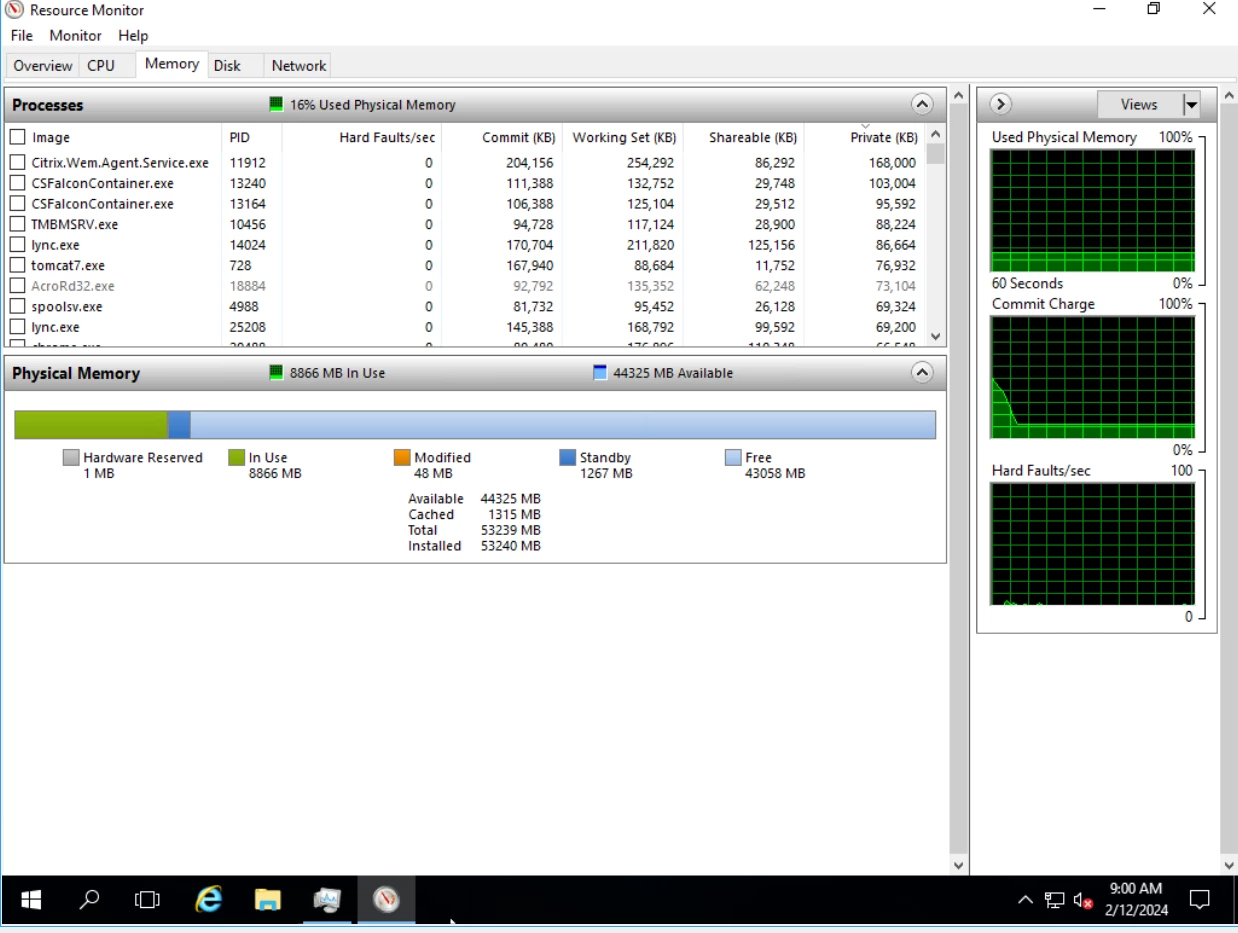Image resolution: width=1238 pixels, height=933 pixels.
Task: Click the network tray icon
Action: coord(1054,900)
